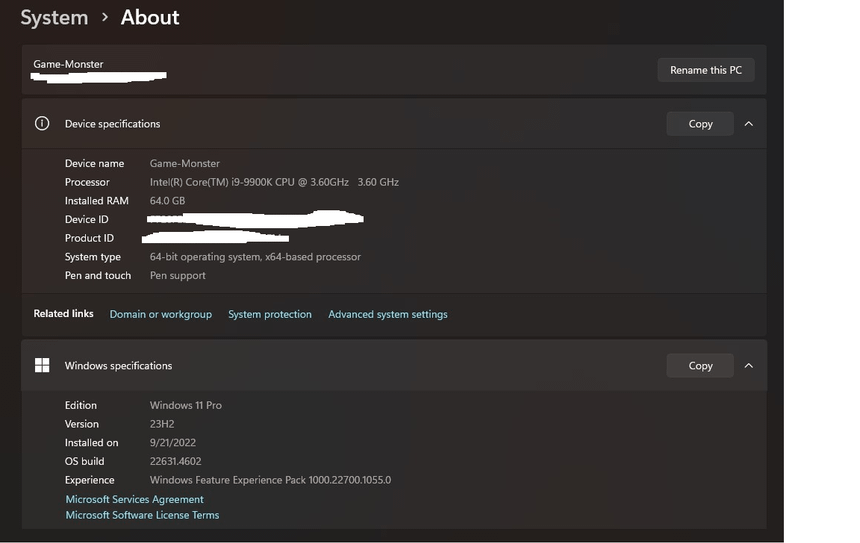The image size is (860, 543).
Task: Open the Domain or workgroup link
Action: point(161,314)
